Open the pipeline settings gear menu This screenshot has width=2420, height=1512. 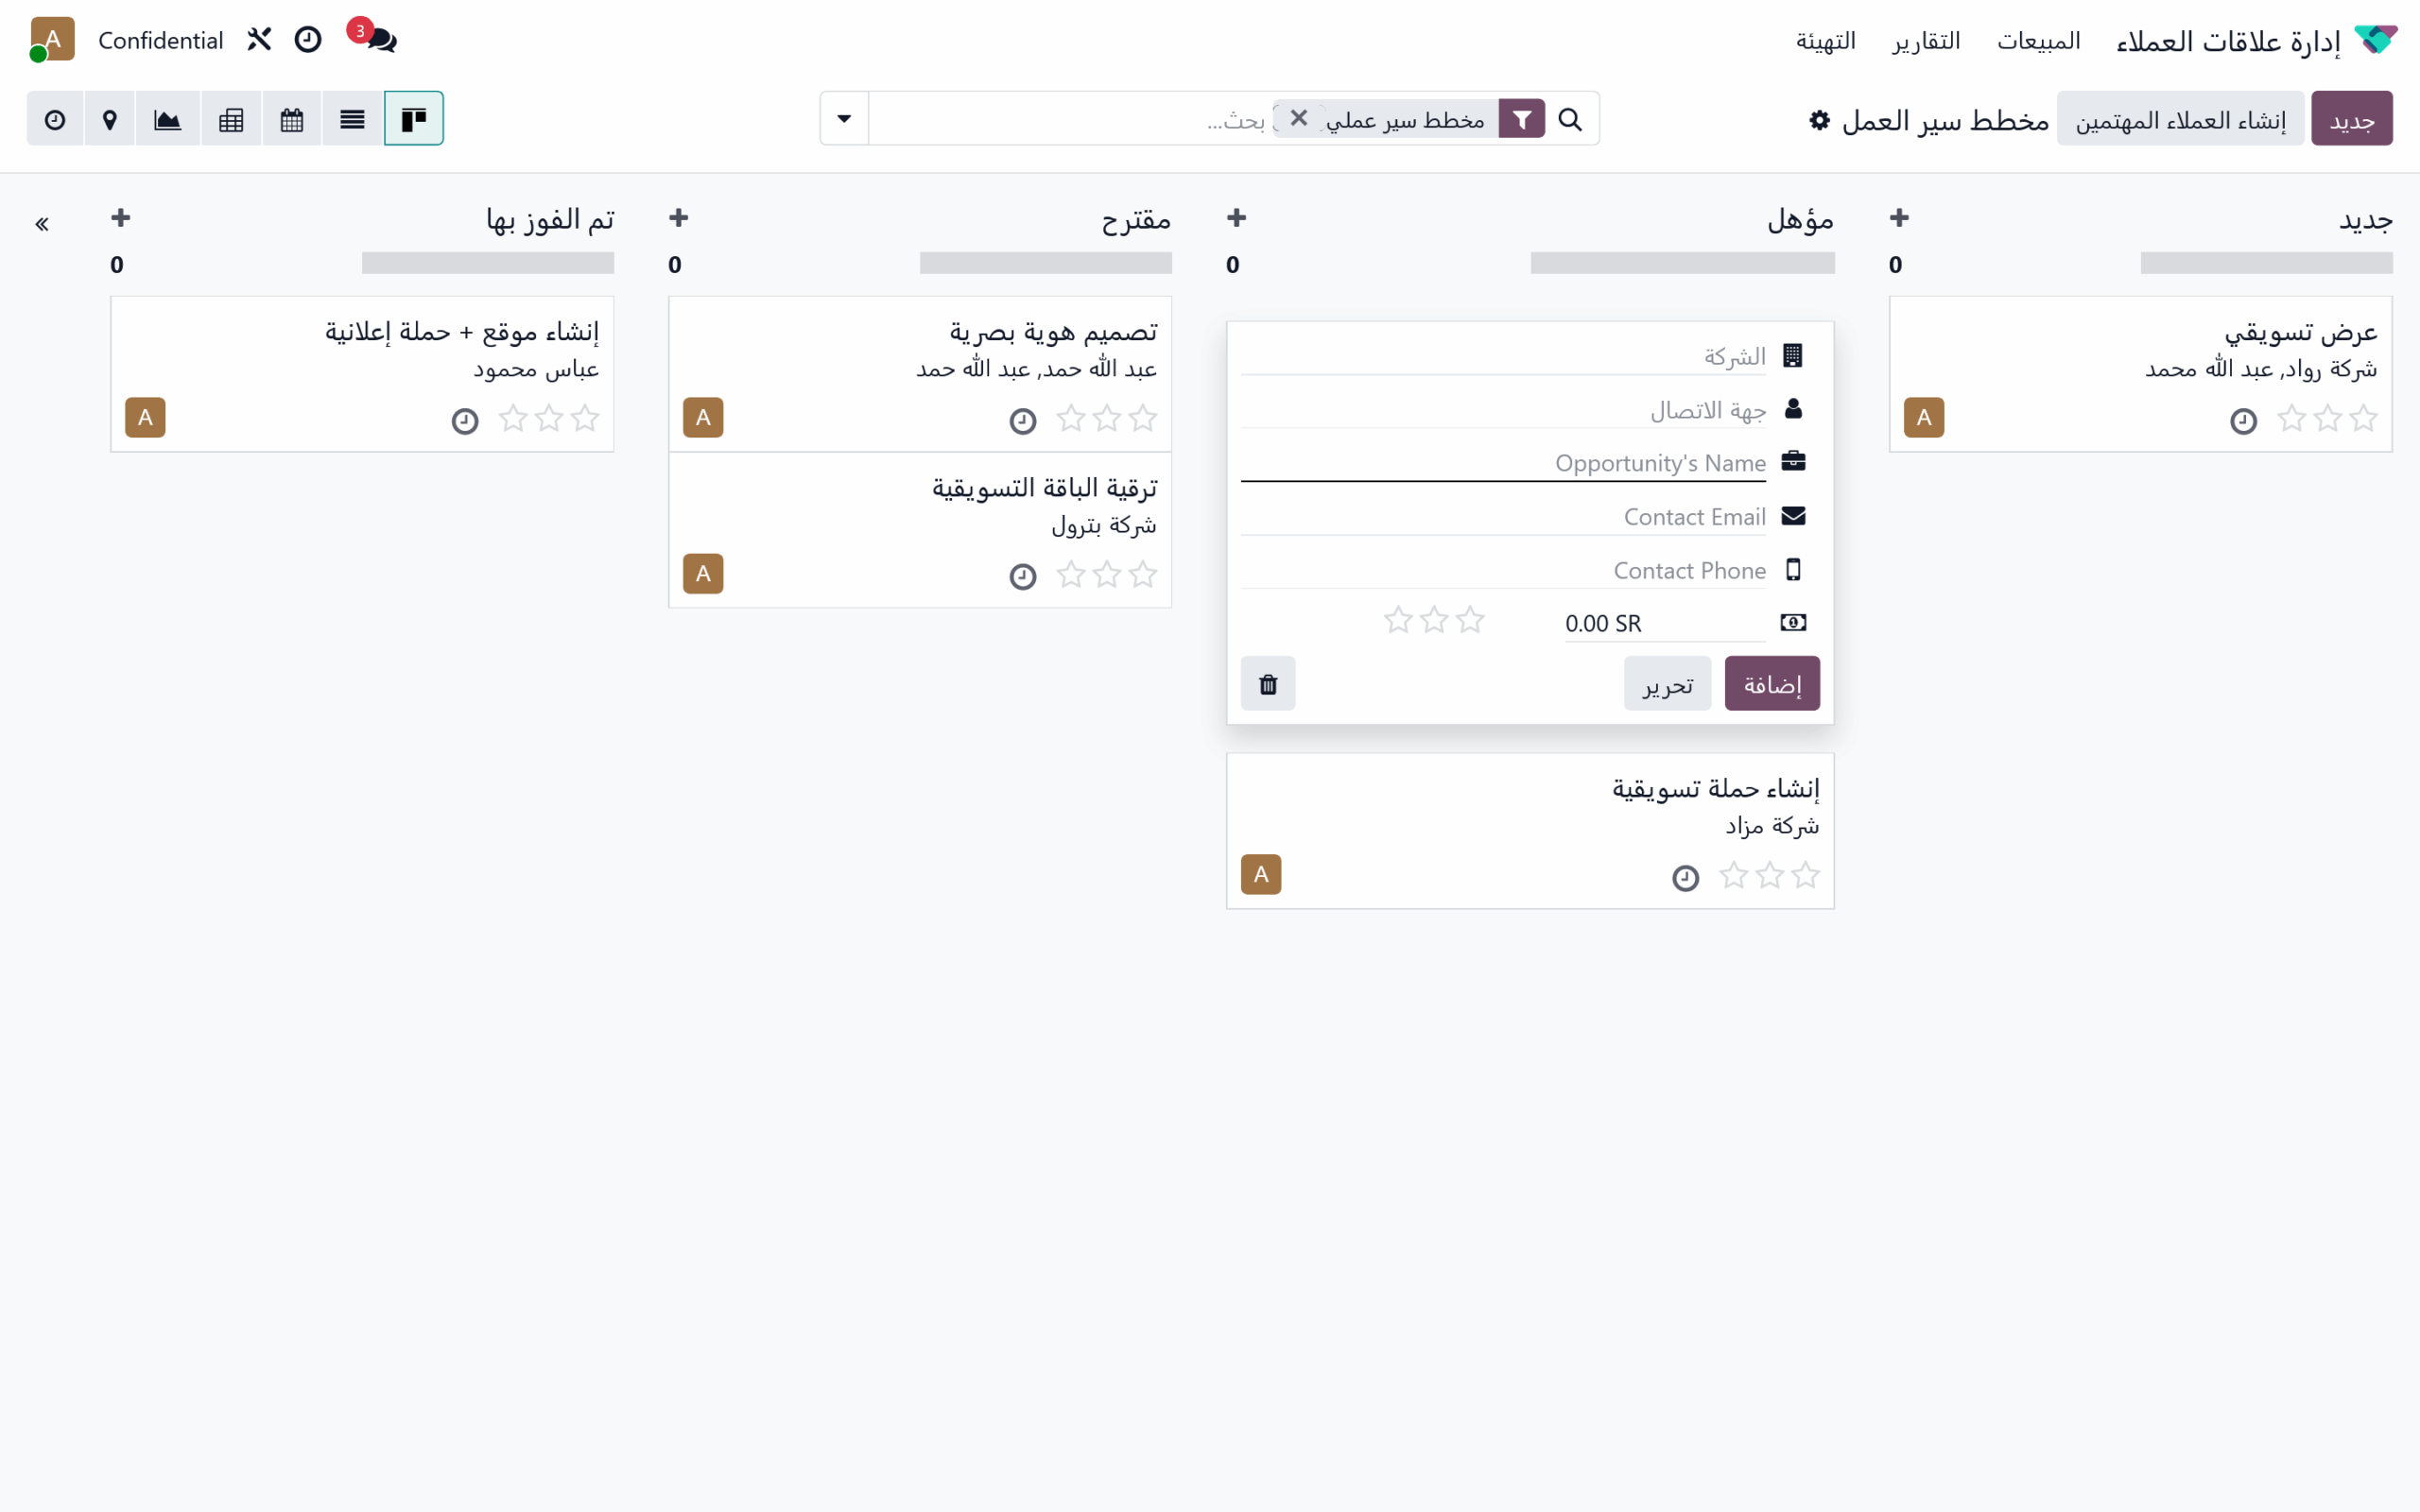tap(1819, 120)
